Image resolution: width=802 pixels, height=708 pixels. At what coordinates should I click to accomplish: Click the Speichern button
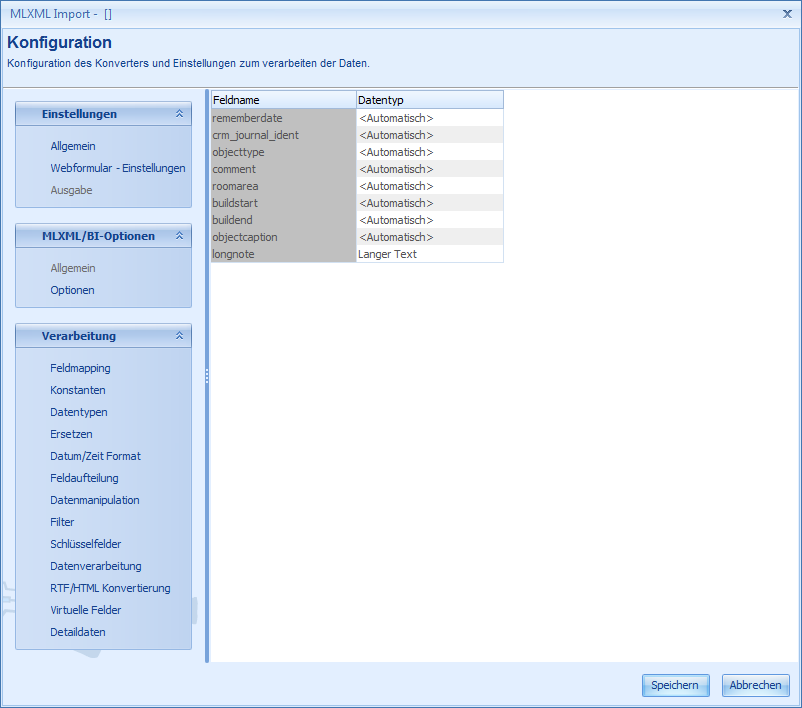675,685
